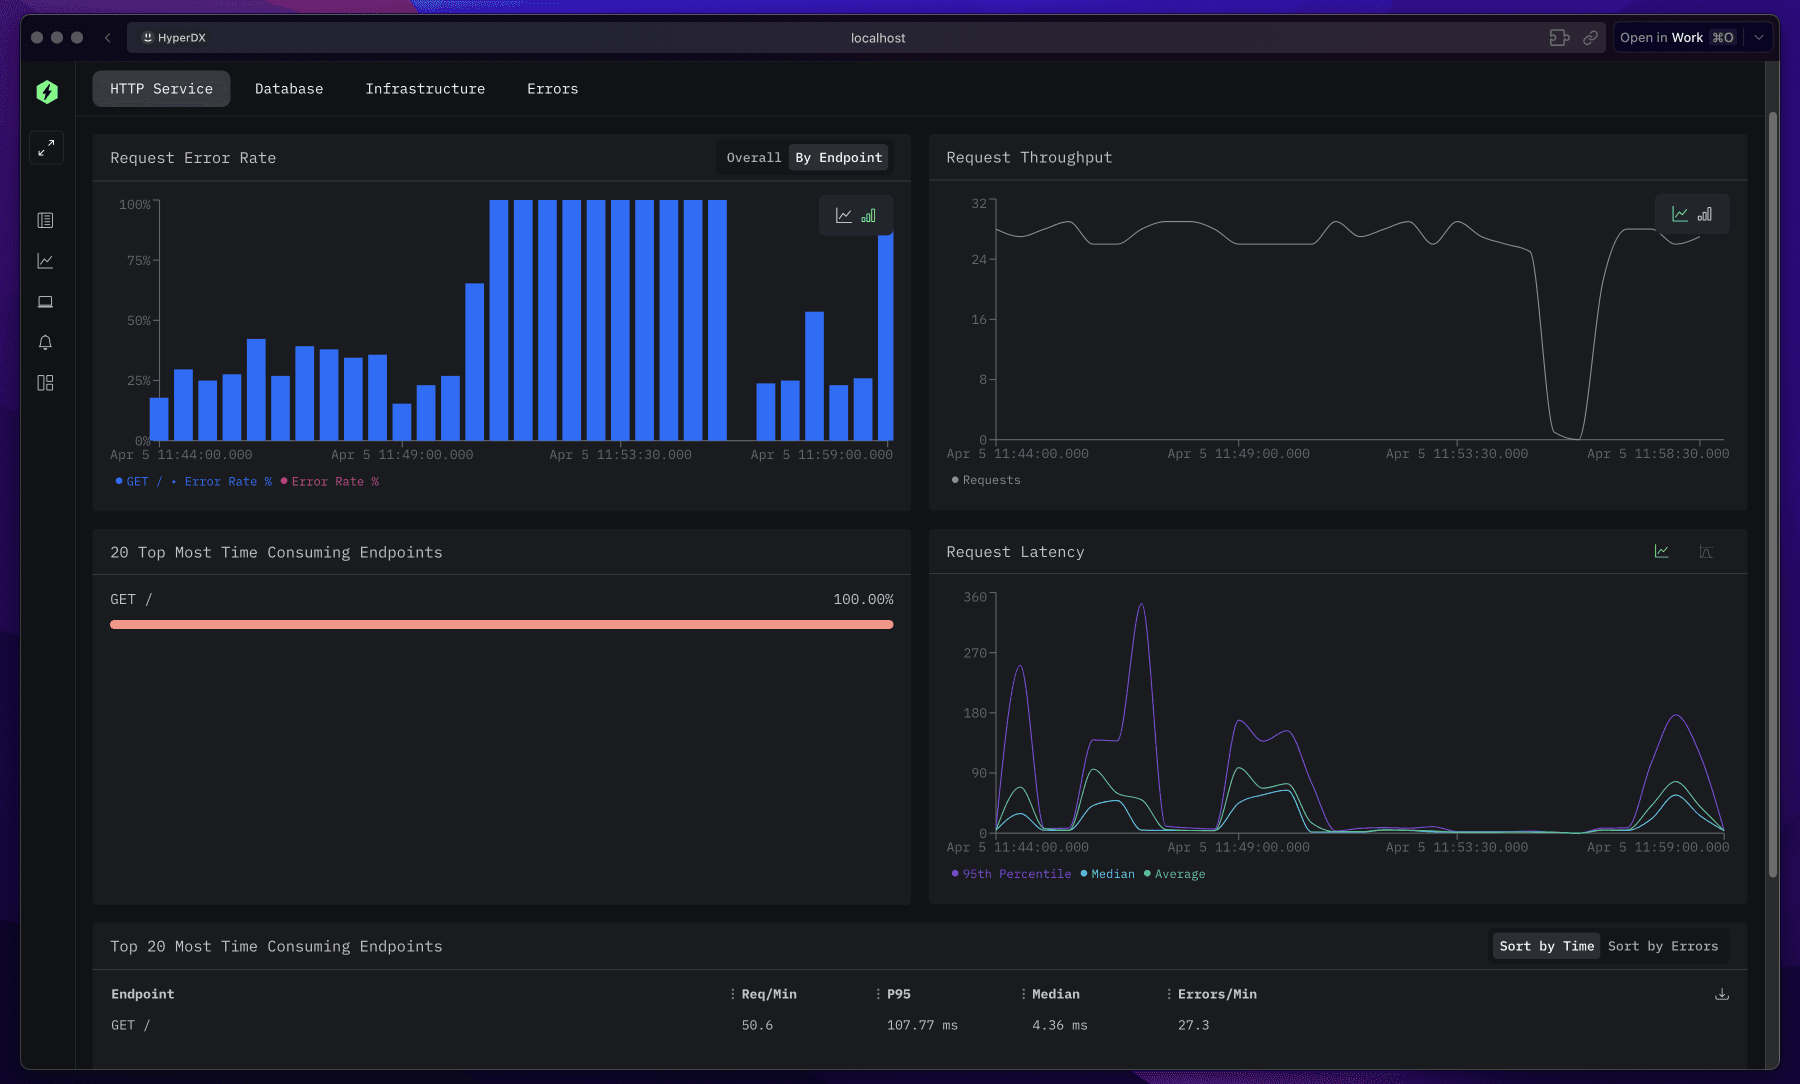The width and height of the screenshot is (1800, 1084).
Task: Choose Sort by Time
Action: coord(1546,946)
